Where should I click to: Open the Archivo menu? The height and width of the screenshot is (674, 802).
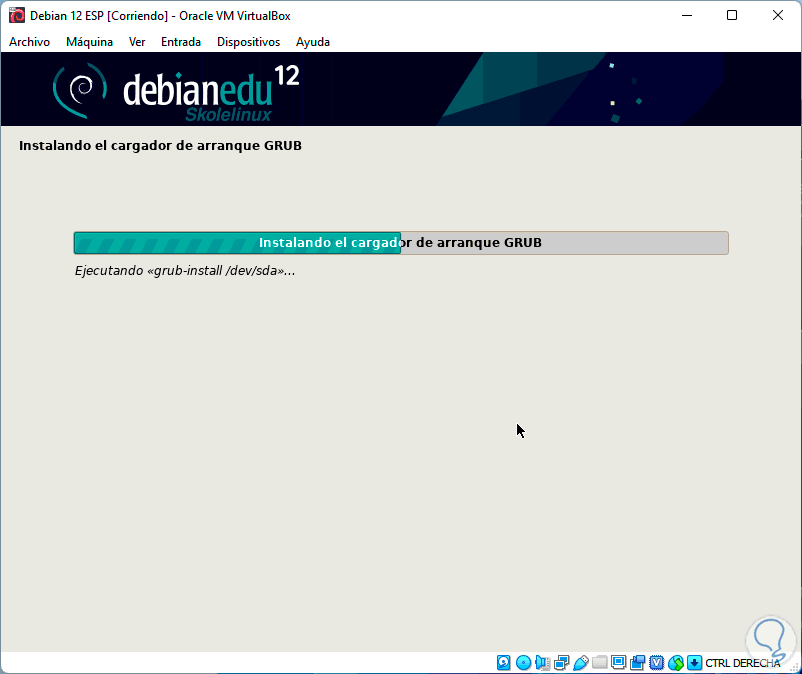coord(29,42)
